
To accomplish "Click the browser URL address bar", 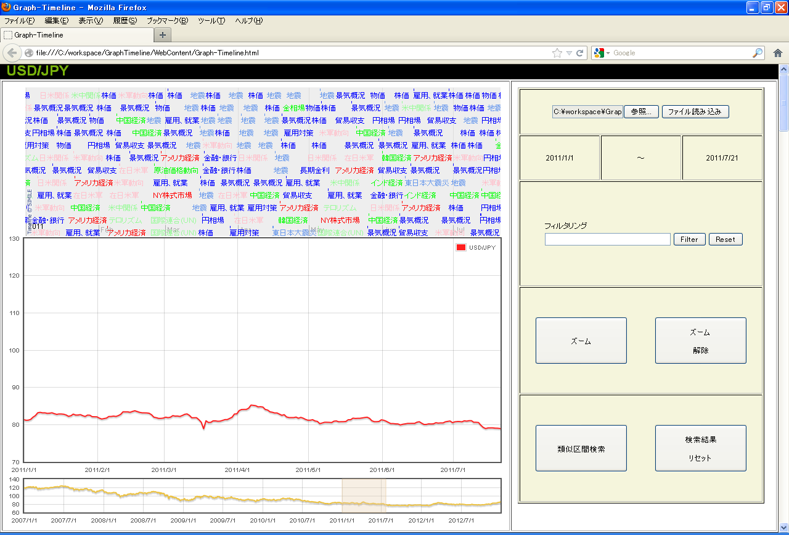I will click(292, 53).
